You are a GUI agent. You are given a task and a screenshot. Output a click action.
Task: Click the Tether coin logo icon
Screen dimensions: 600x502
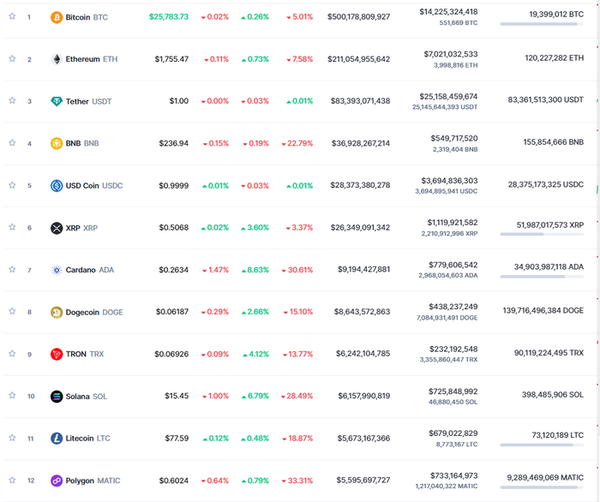point(56,101)
